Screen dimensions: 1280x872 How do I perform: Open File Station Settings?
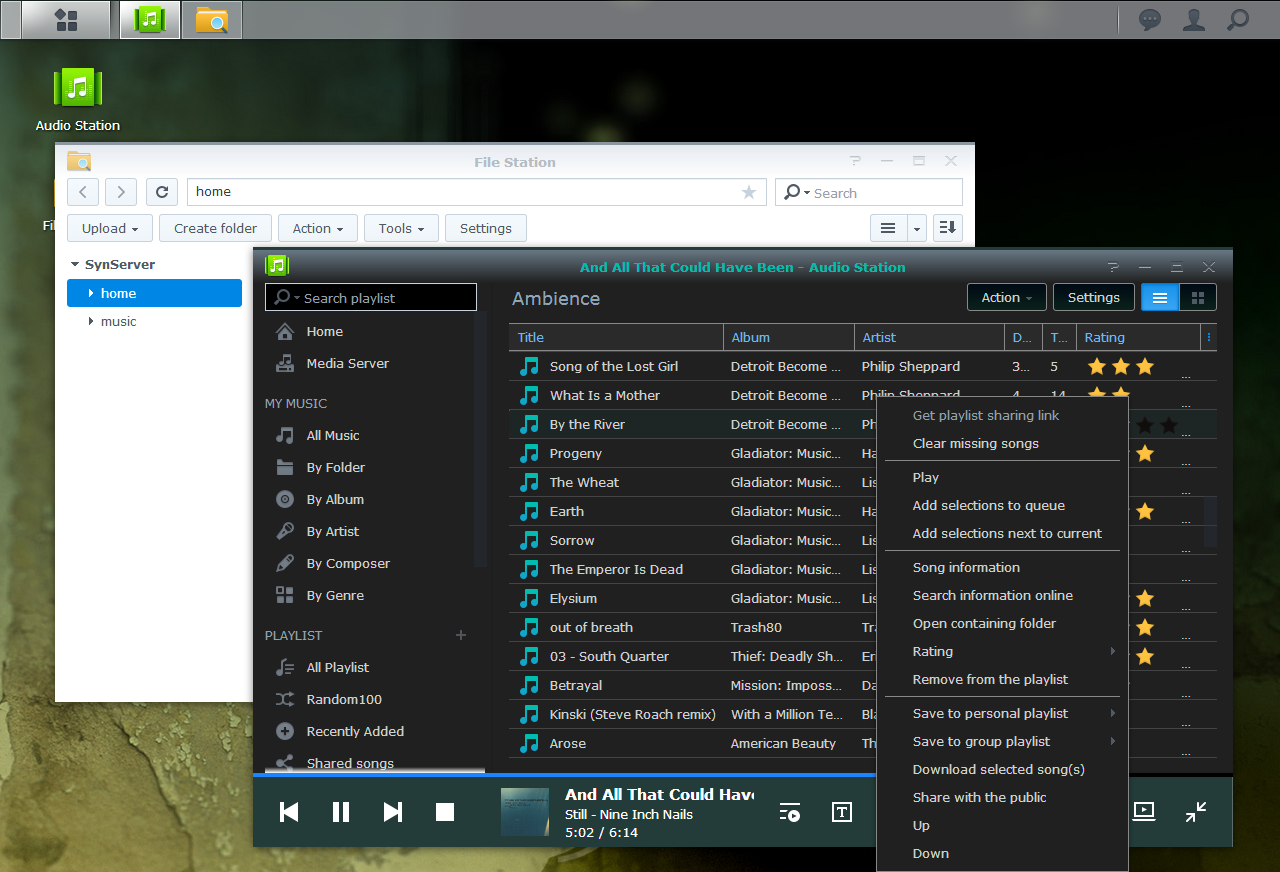click(486, 228)
